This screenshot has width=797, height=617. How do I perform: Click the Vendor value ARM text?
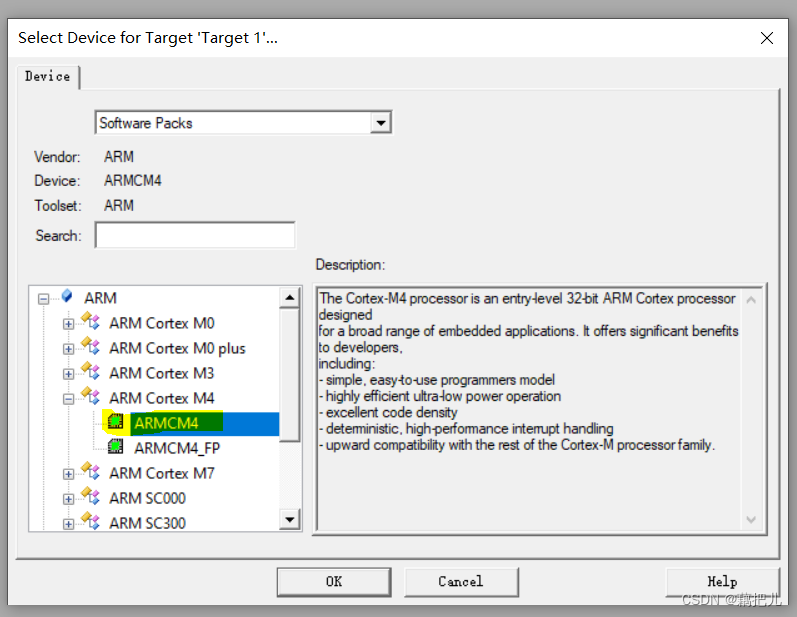tap(119, 157)
